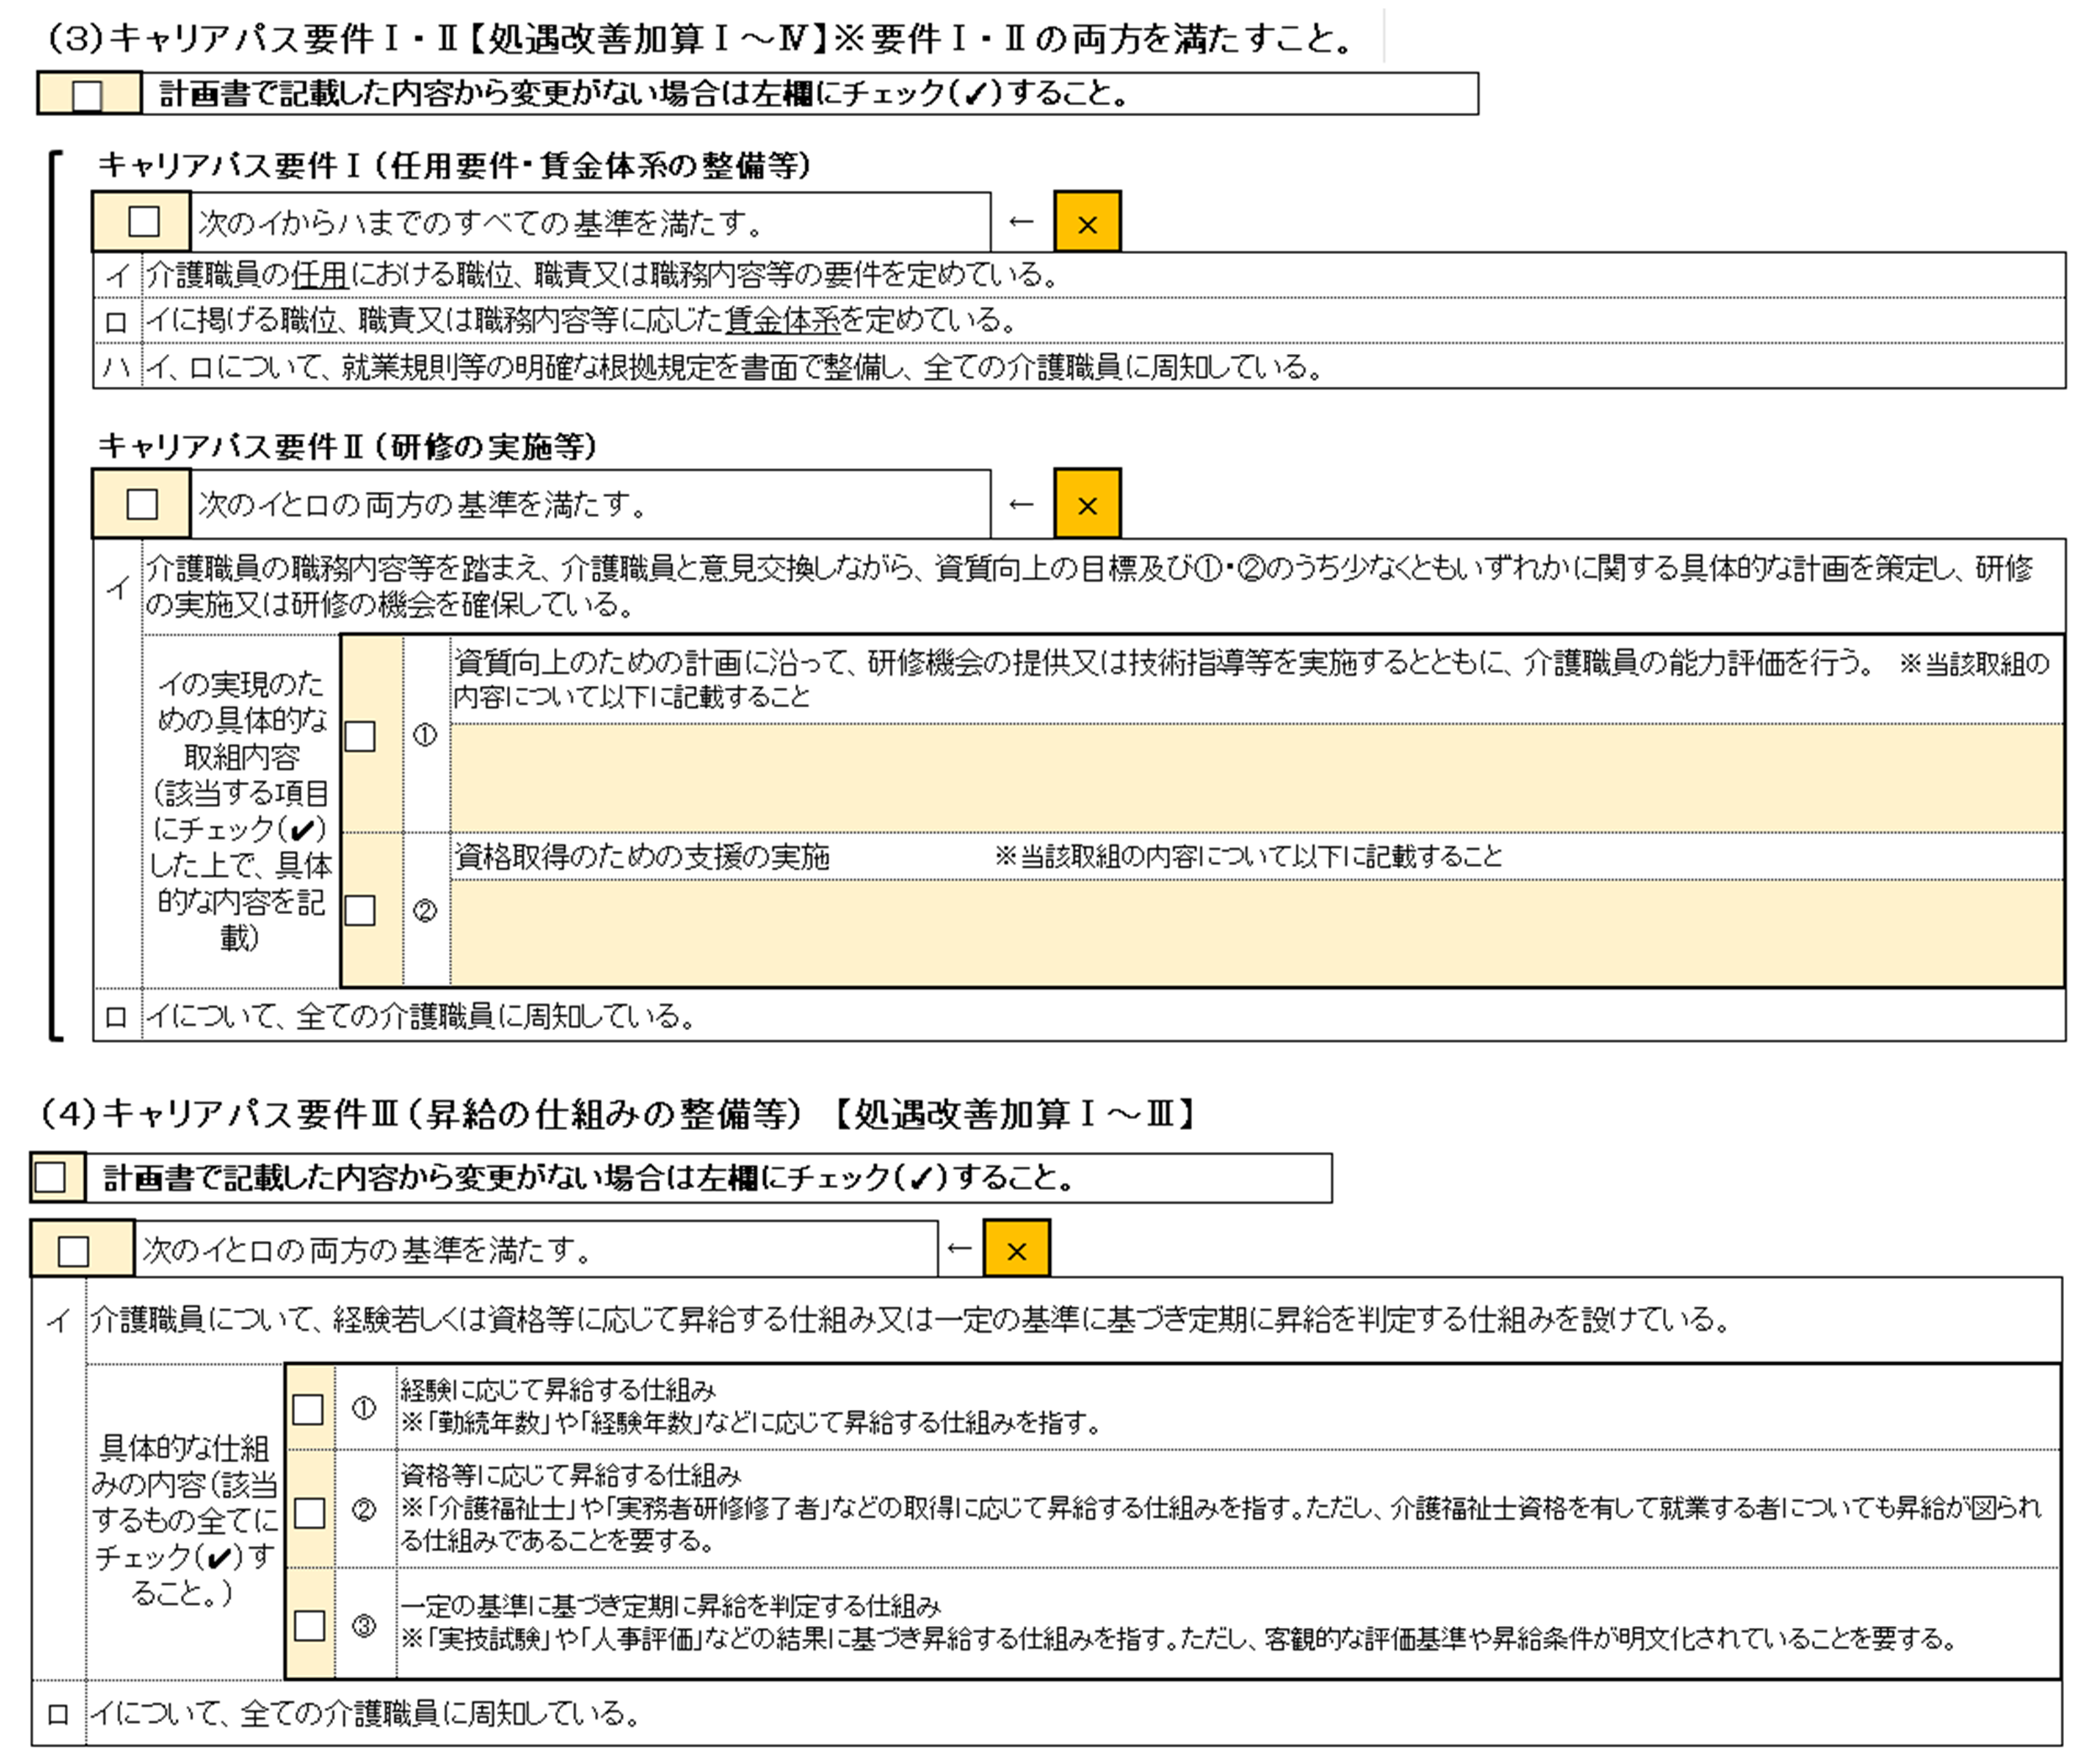Click label イの実現のための具体的な取組内容
Viewport: 2085px width, 1764px height.
click(241, 810)
